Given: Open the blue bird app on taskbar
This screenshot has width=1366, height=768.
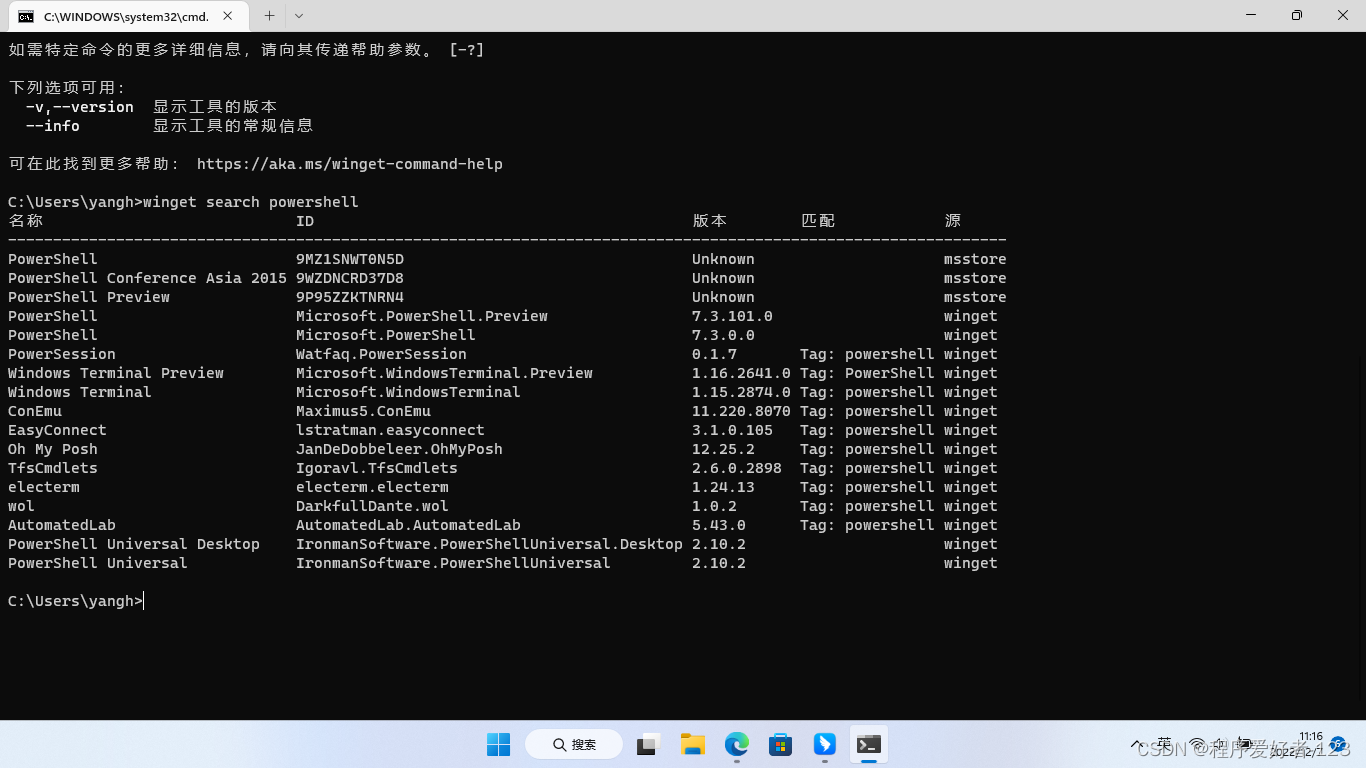Looking at the screenshot, I should [x=825, y=744].
